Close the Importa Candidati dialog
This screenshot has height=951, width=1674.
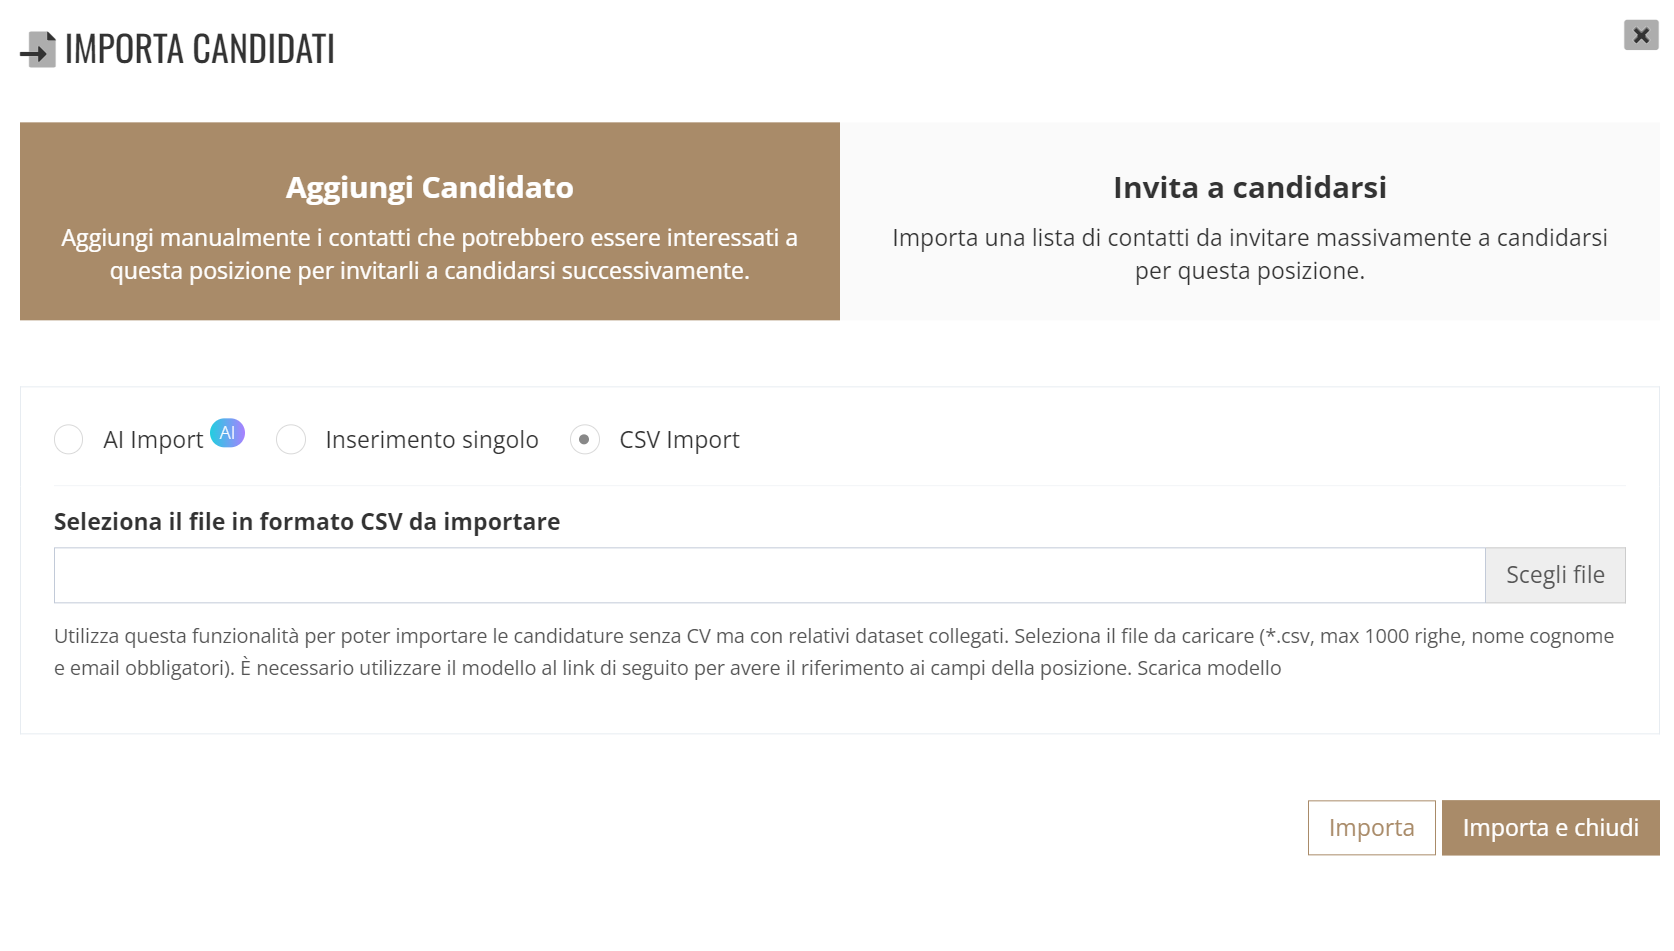click(1641, 35)
